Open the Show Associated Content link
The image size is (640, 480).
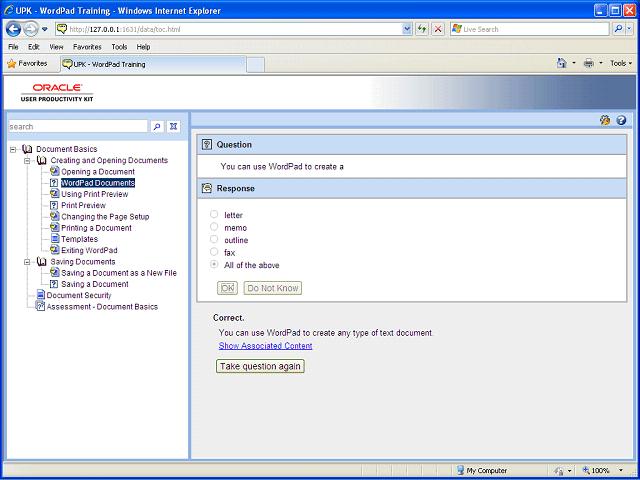(265, 346)
